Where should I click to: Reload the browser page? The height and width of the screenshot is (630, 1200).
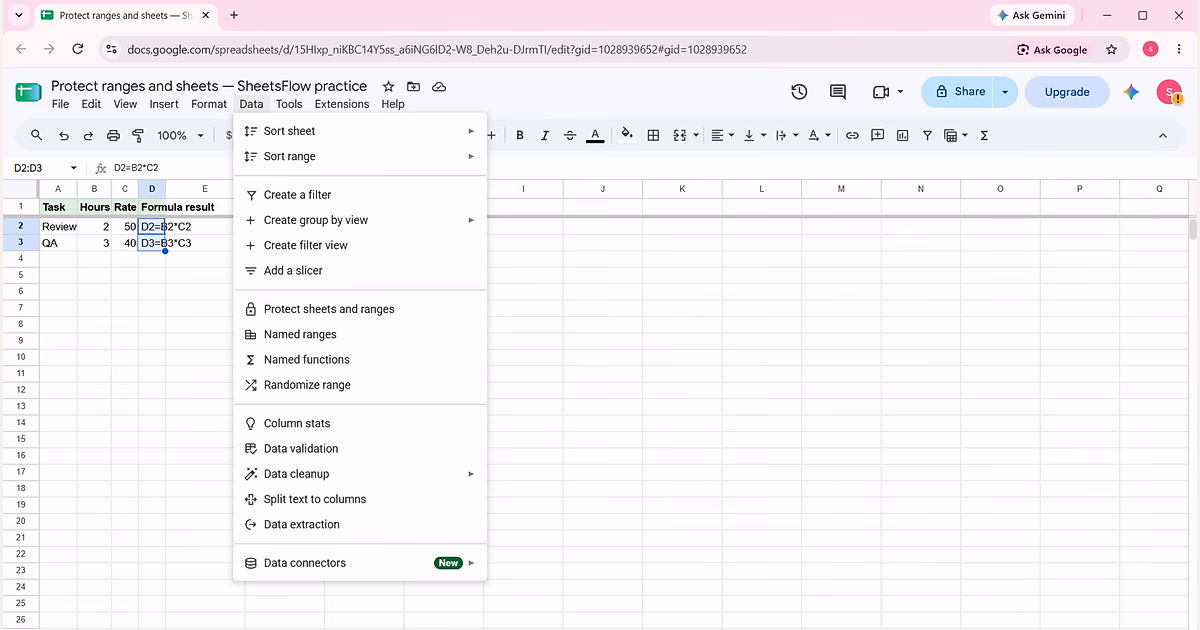click(x=78, y=49)
